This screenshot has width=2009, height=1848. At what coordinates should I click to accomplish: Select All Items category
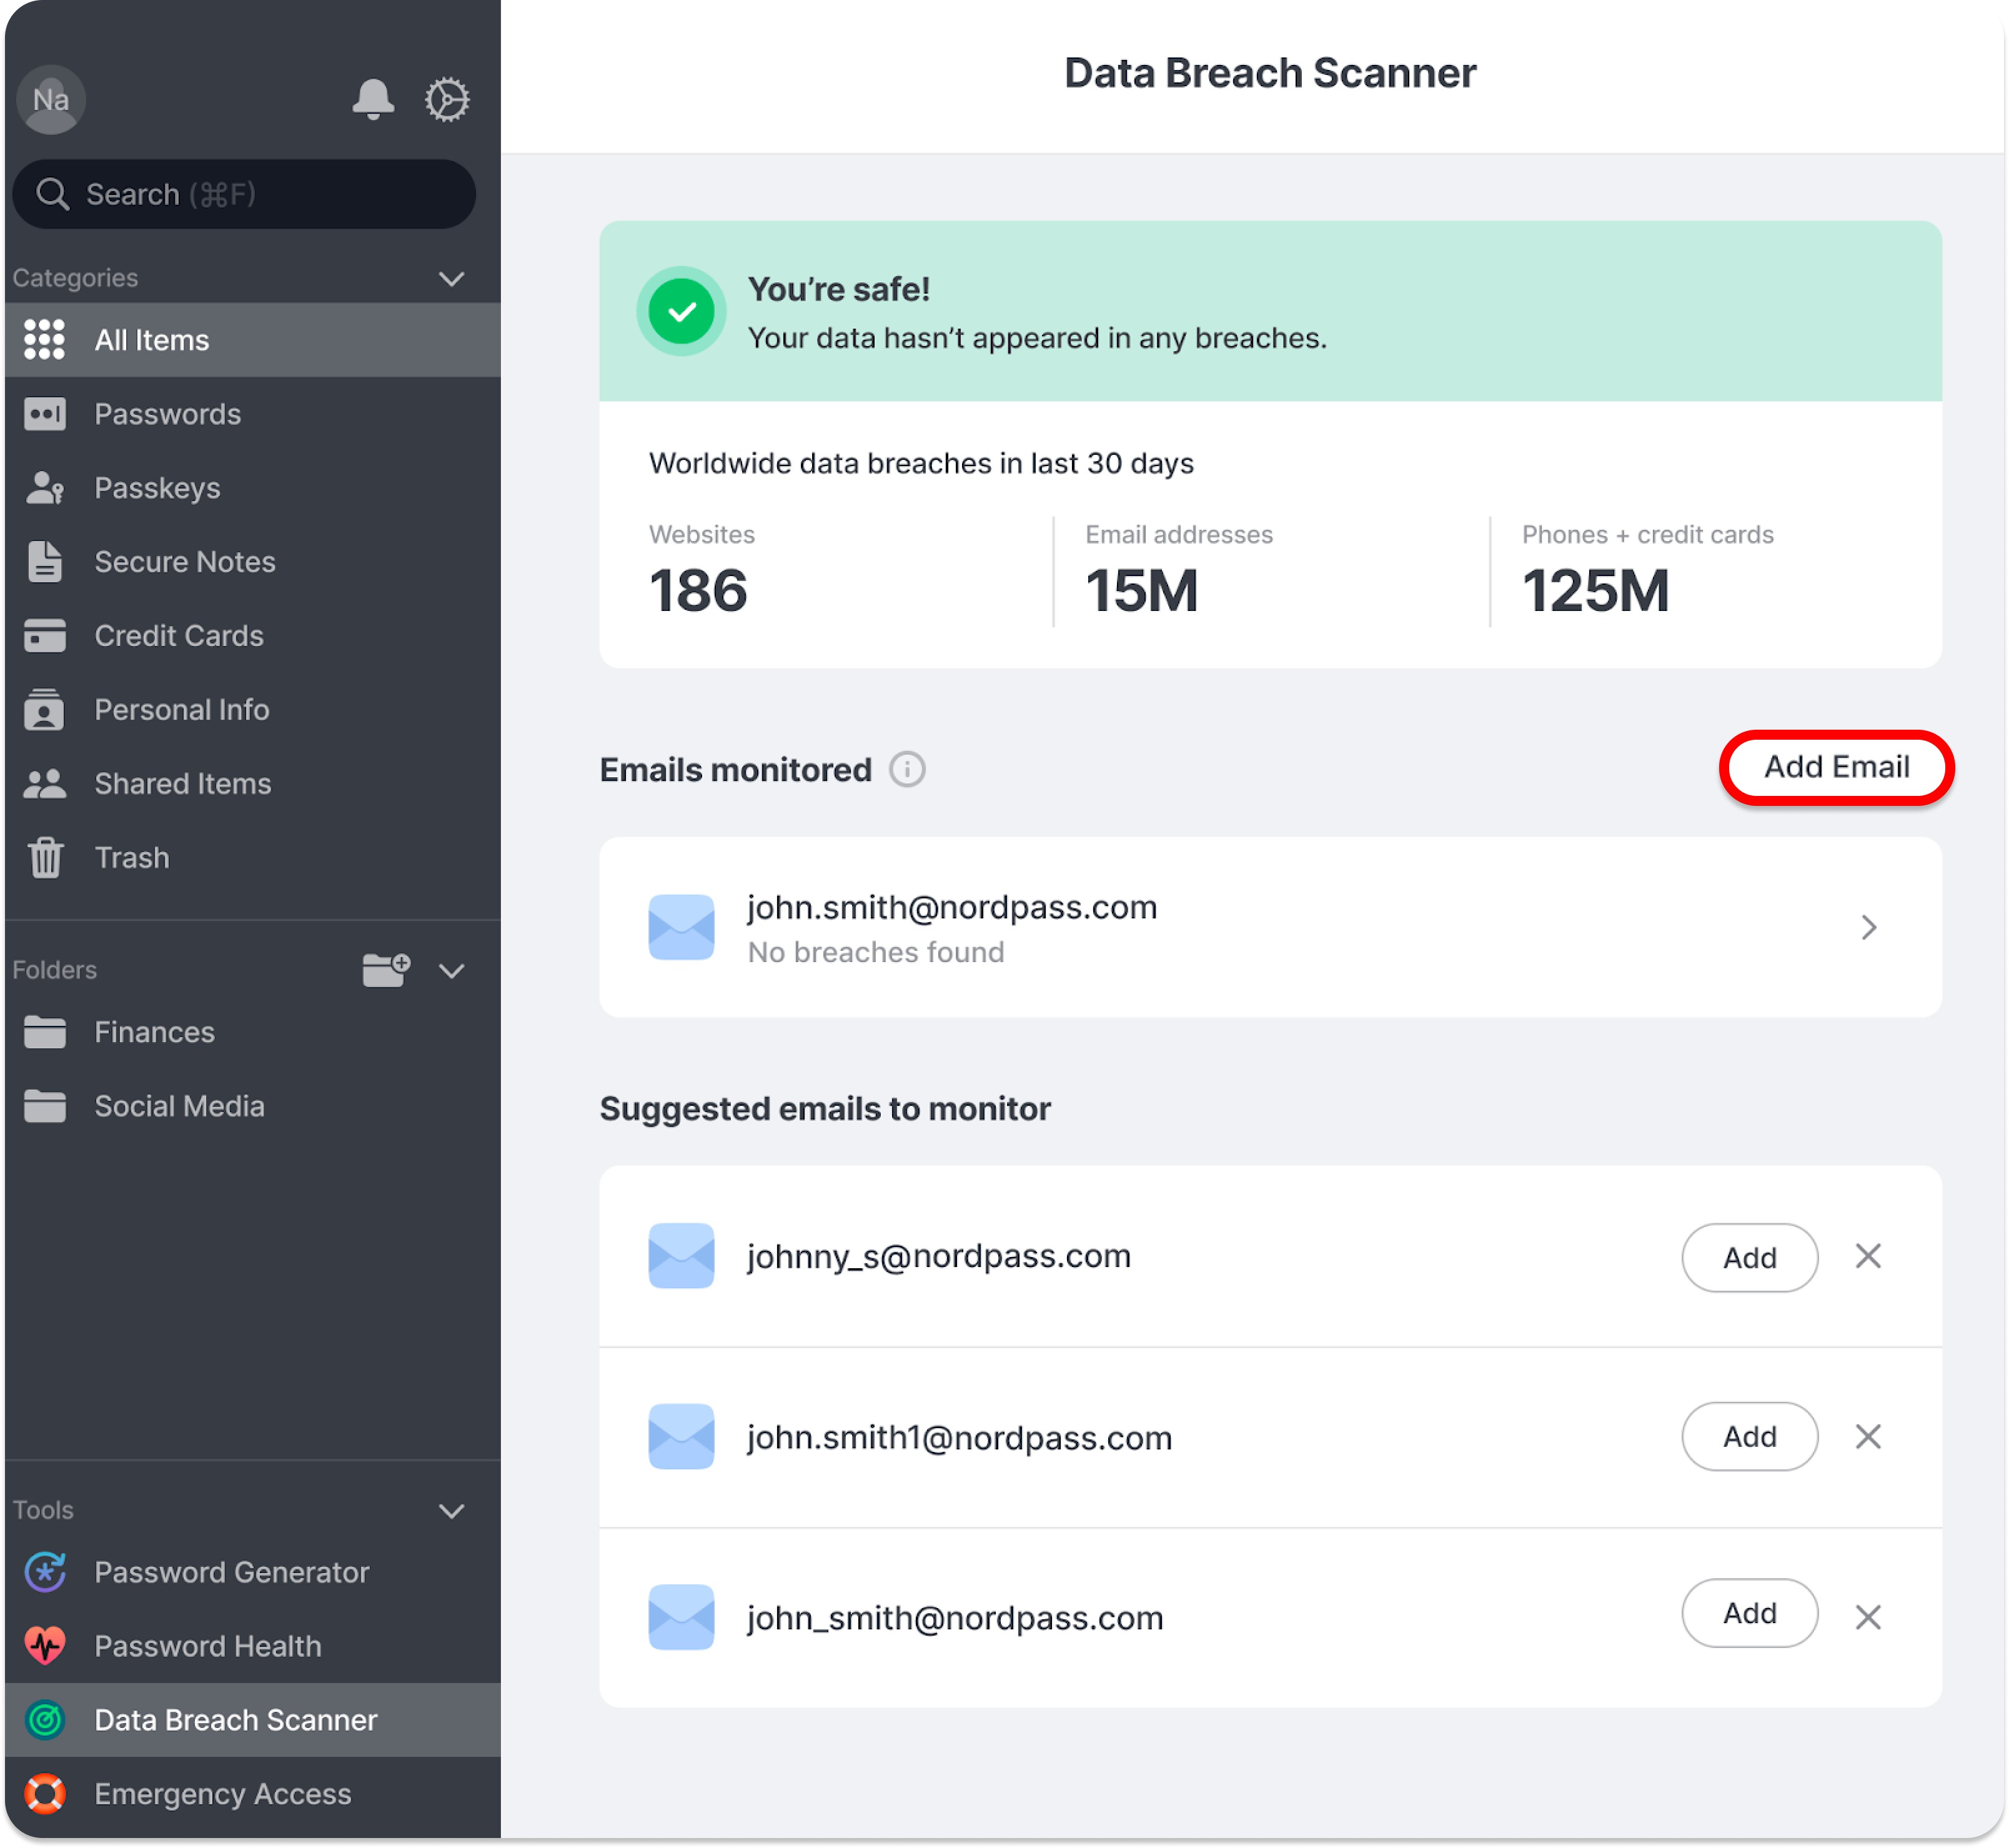[x=253, y=340]
